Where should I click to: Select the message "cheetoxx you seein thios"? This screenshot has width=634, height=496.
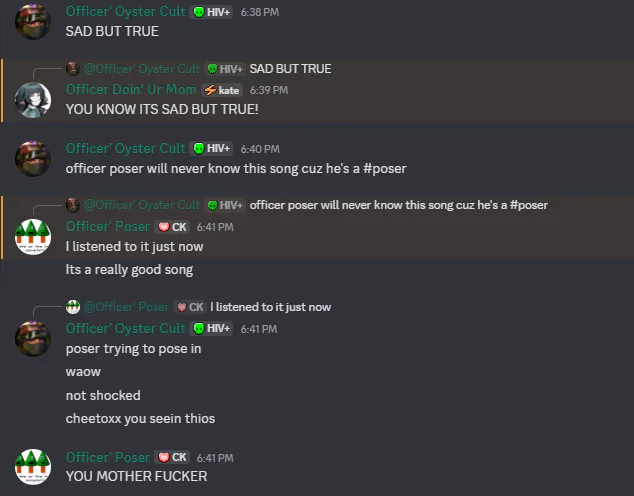pyautogui.click(x=140, y=418)
